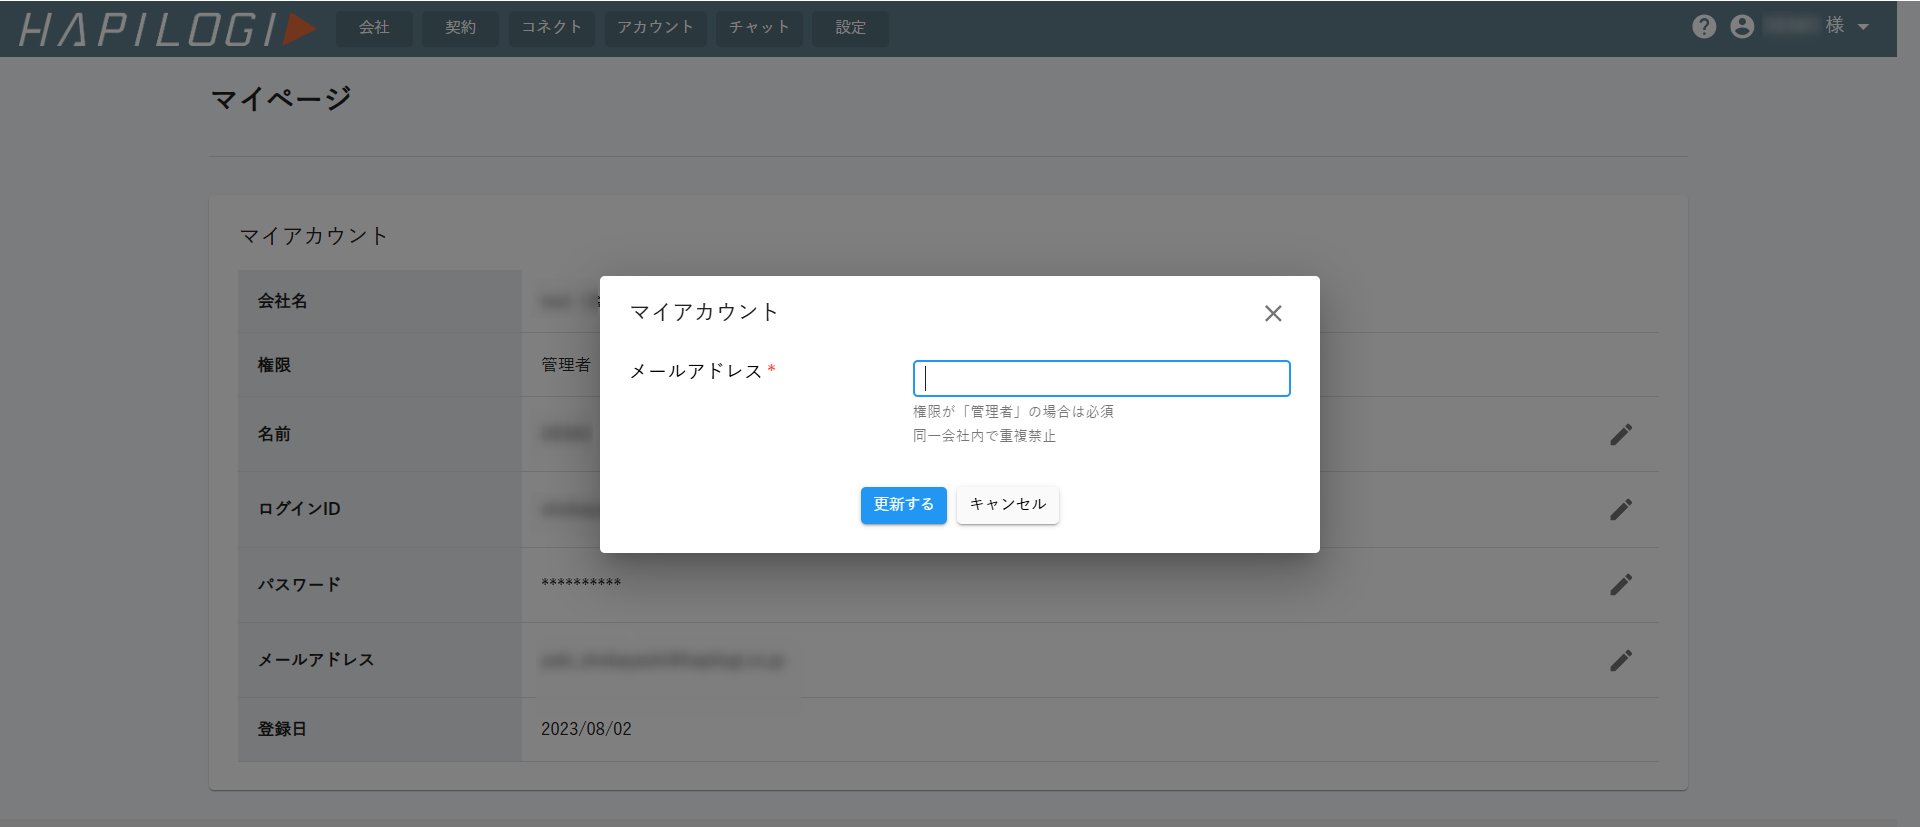The width and height of the screenshot is (1920, 827).
Task: Switch to the チャット menu
Action: pyautogui.click(x=759, y=28)
